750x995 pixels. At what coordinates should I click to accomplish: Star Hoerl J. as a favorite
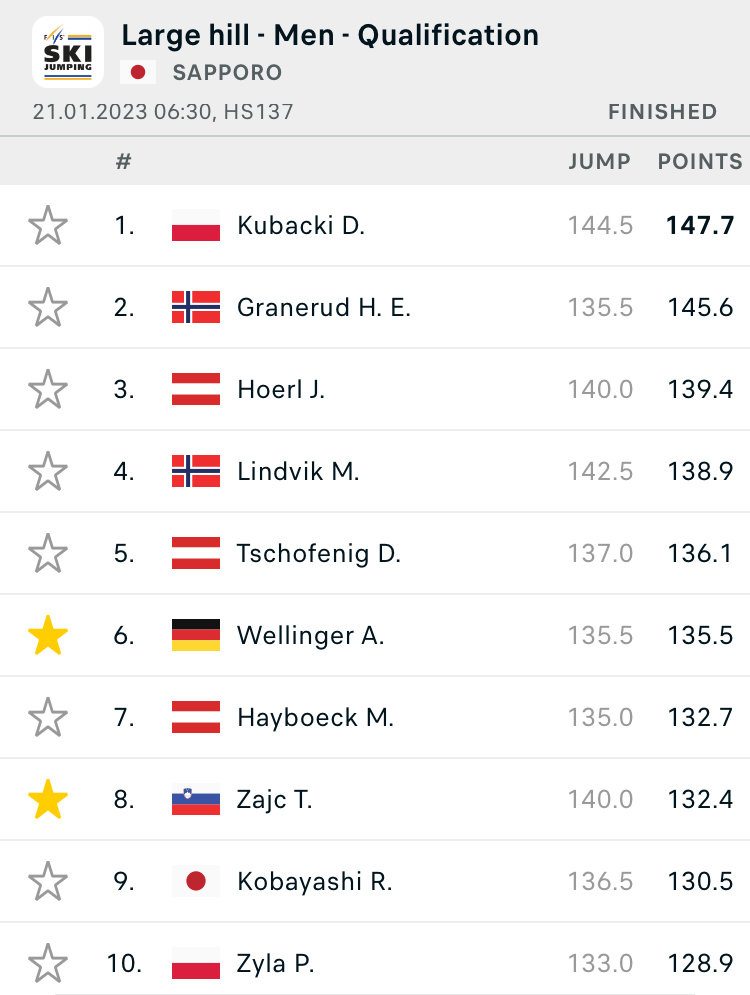48,390
